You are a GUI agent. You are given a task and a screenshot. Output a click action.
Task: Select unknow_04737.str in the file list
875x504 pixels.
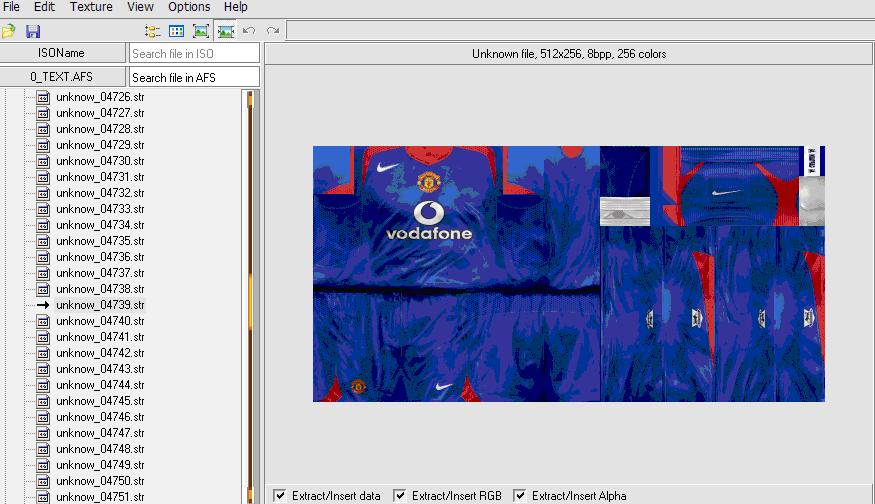coord(100,273)
